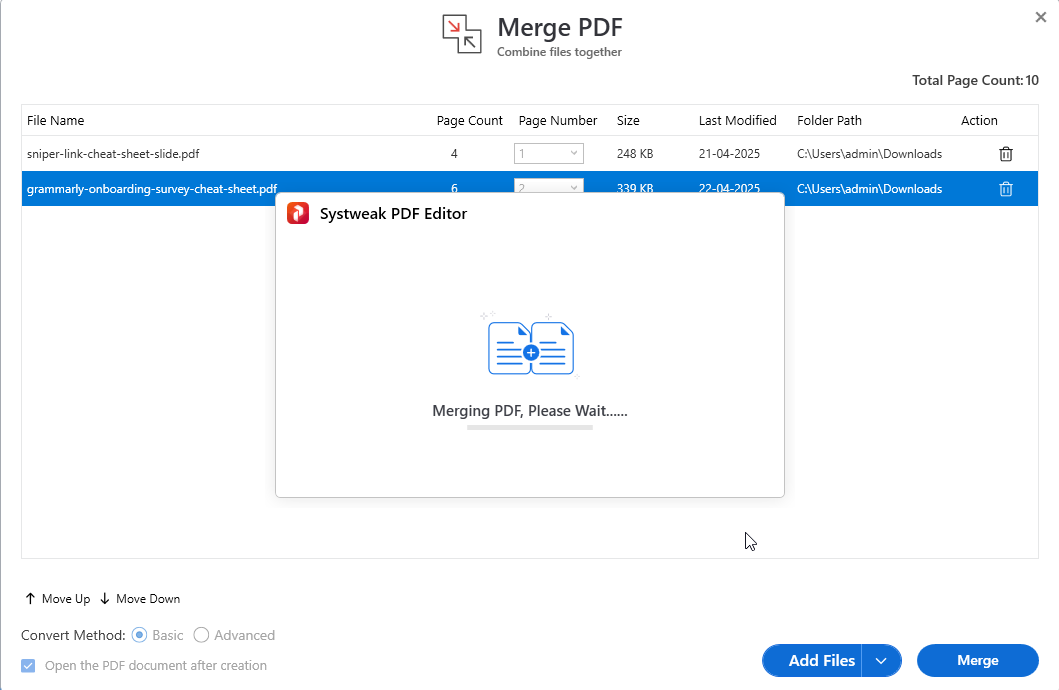Image resolution: width=1059 pixels, height=690 pixels.
Task: Click the Merge button
Action: pos(977,661)
